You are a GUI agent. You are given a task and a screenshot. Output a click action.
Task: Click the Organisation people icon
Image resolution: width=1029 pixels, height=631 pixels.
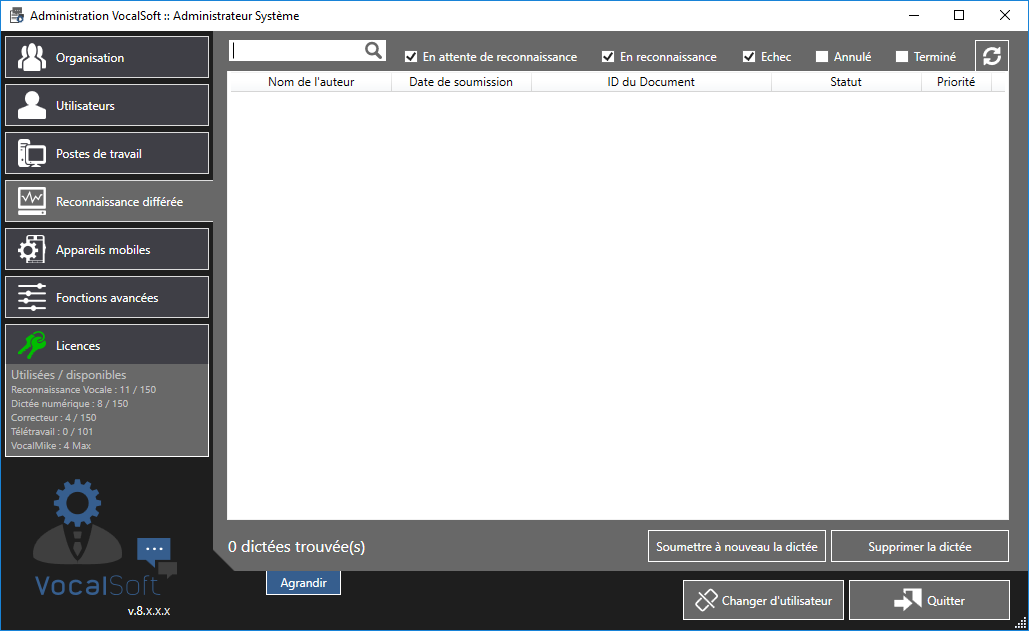point(32,57)
